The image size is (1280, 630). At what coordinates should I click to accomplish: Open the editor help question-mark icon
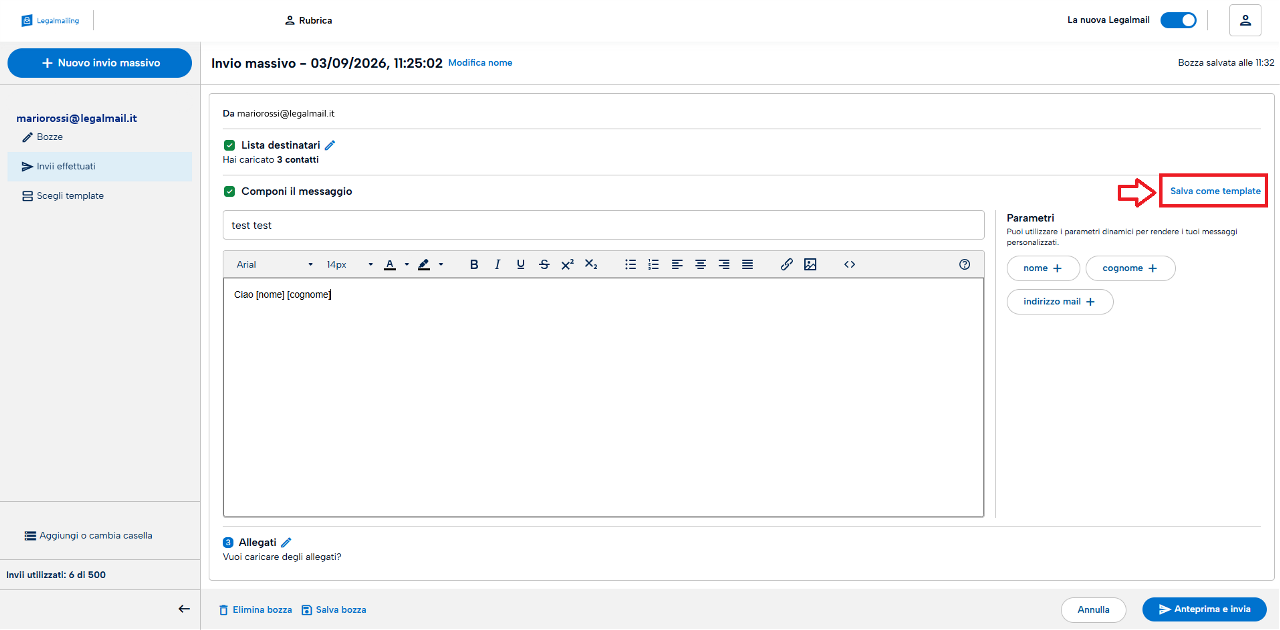tap(965, 265)
